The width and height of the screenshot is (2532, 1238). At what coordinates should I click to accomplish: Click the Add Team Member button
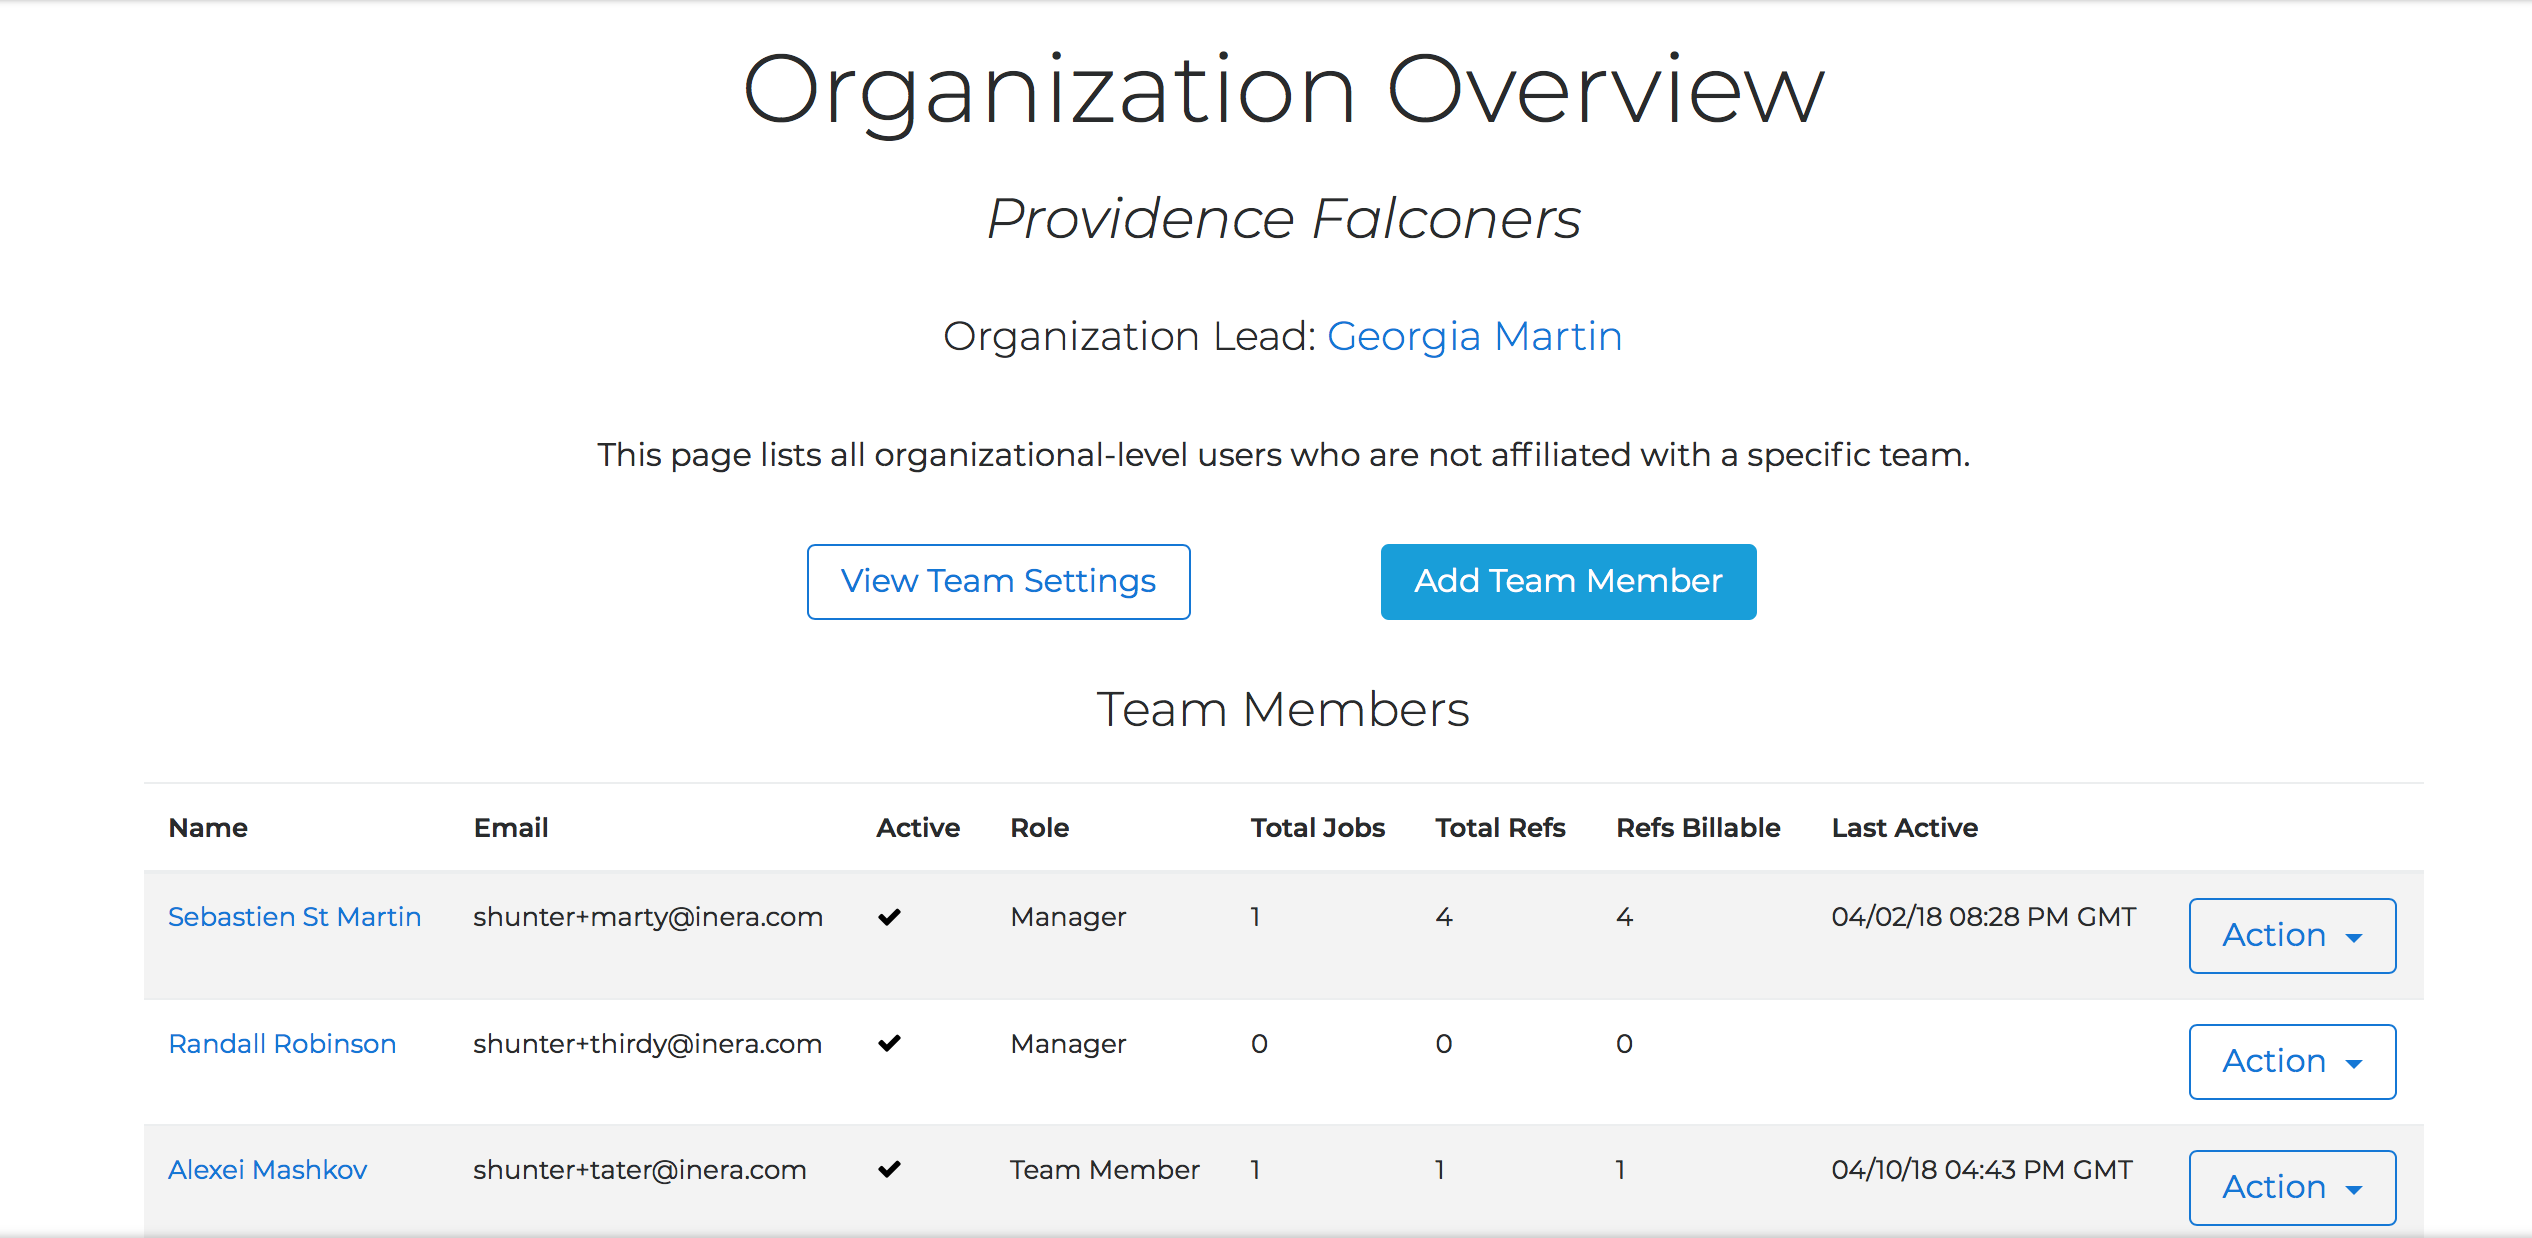tap(1568, 582)
